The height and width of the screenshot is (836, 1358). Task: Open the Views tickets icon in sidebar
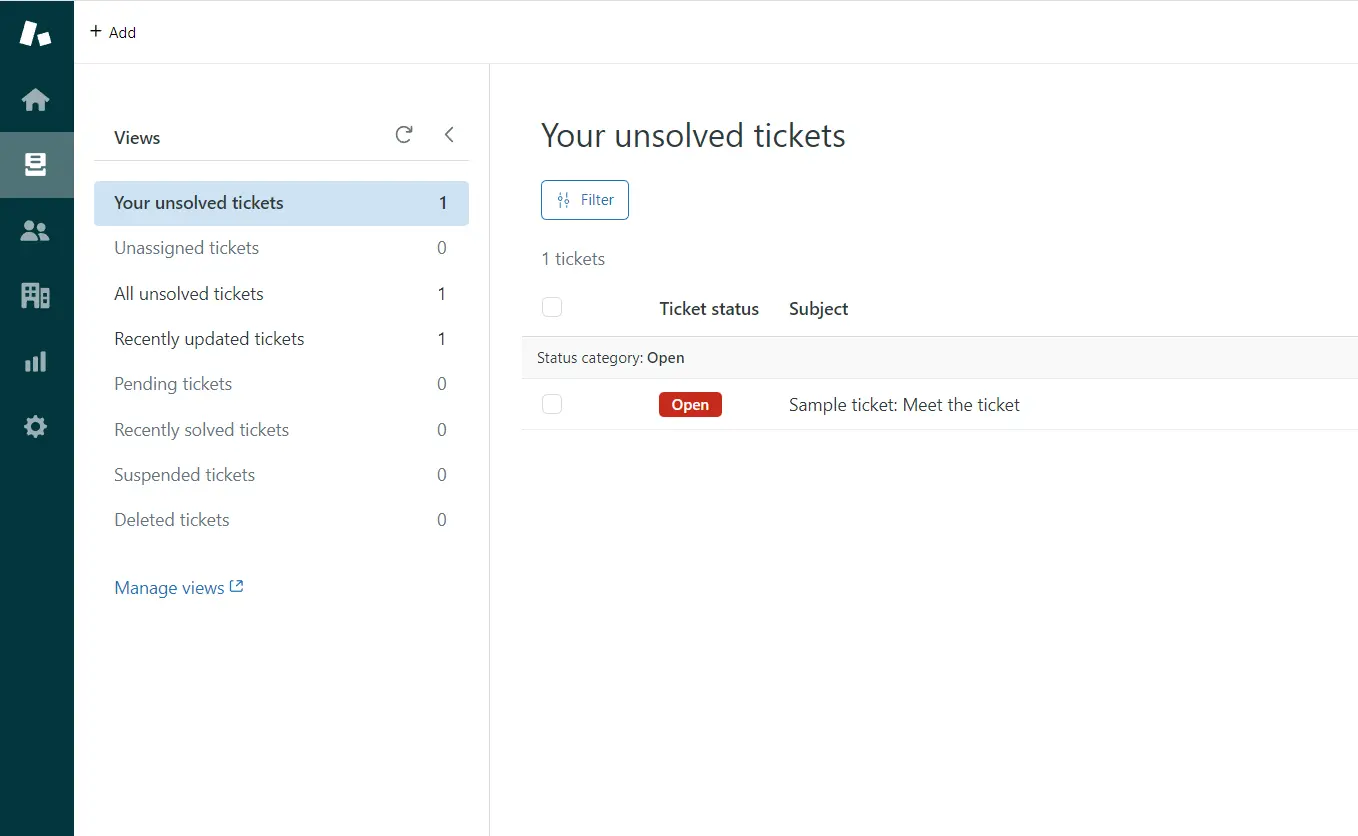pyautogui.click(x=35, y=165)
